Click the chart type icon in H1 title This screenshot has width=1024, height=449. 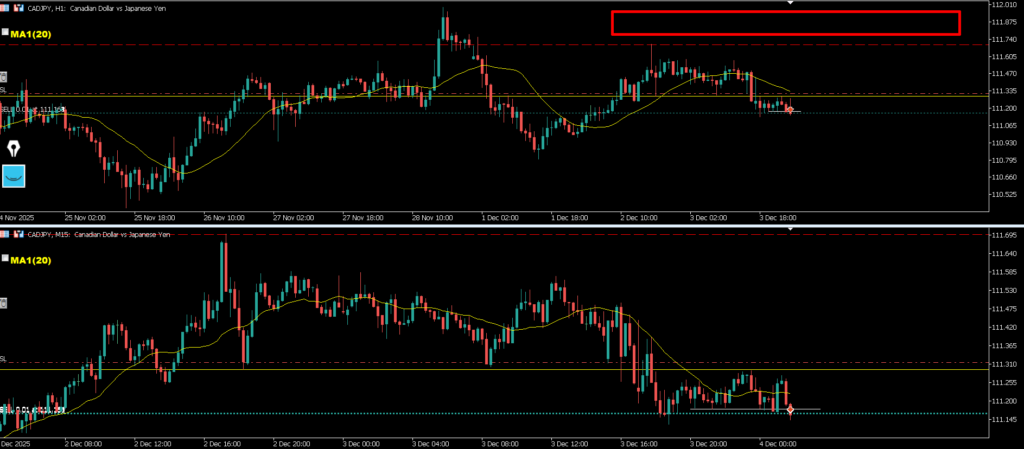coord(19,7)
